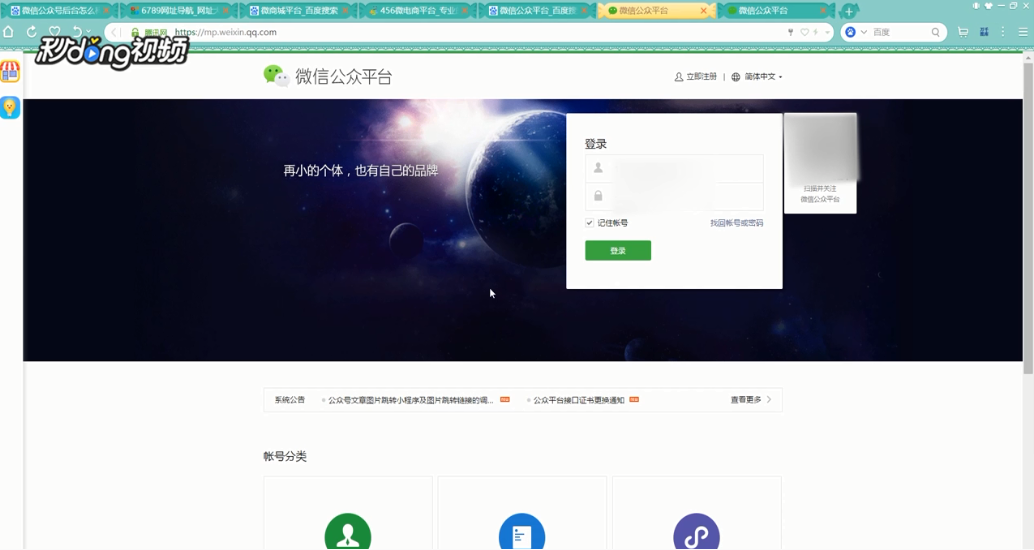Screen dimensions: 1034x550
Task: Click the 找回帐号或密码 link
Action: click(x=737, y=223)
